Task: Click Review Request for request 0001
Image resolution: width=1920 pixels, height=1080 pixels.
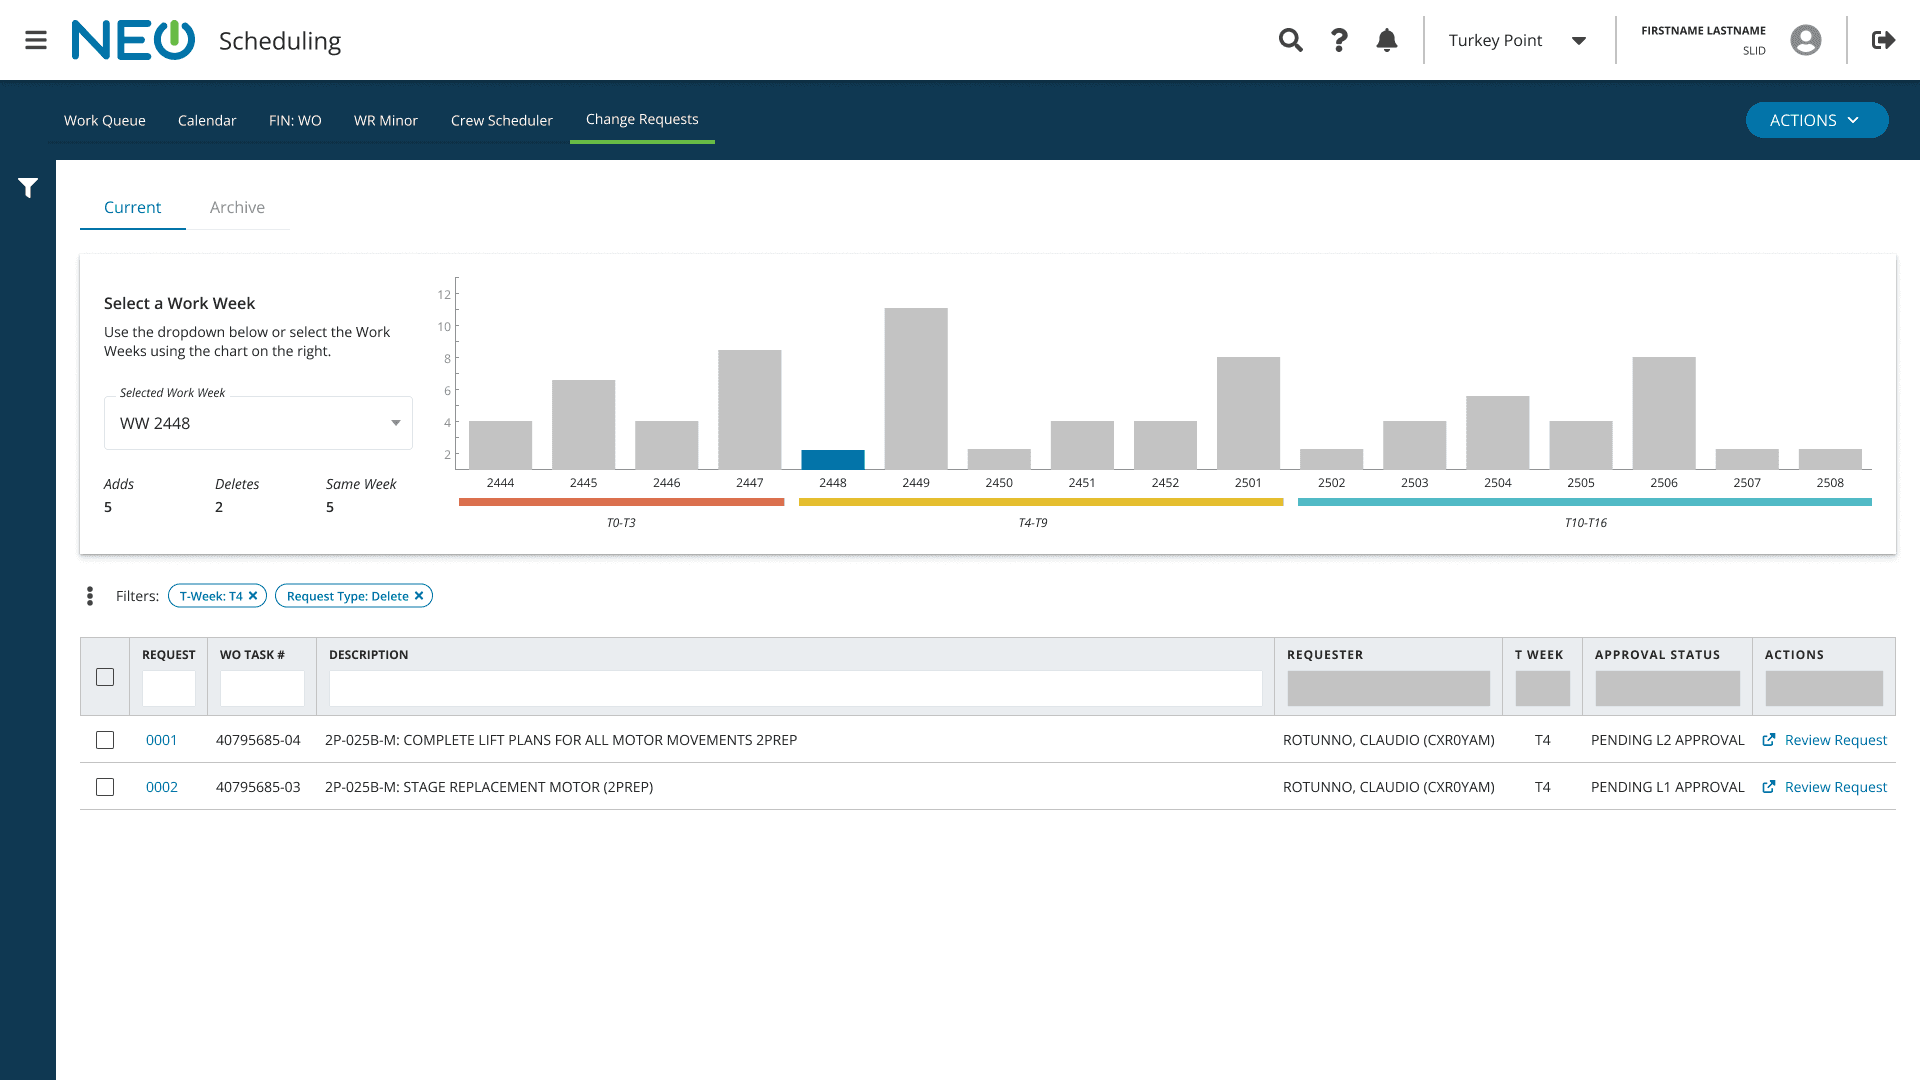Action: coord(1825,740)
